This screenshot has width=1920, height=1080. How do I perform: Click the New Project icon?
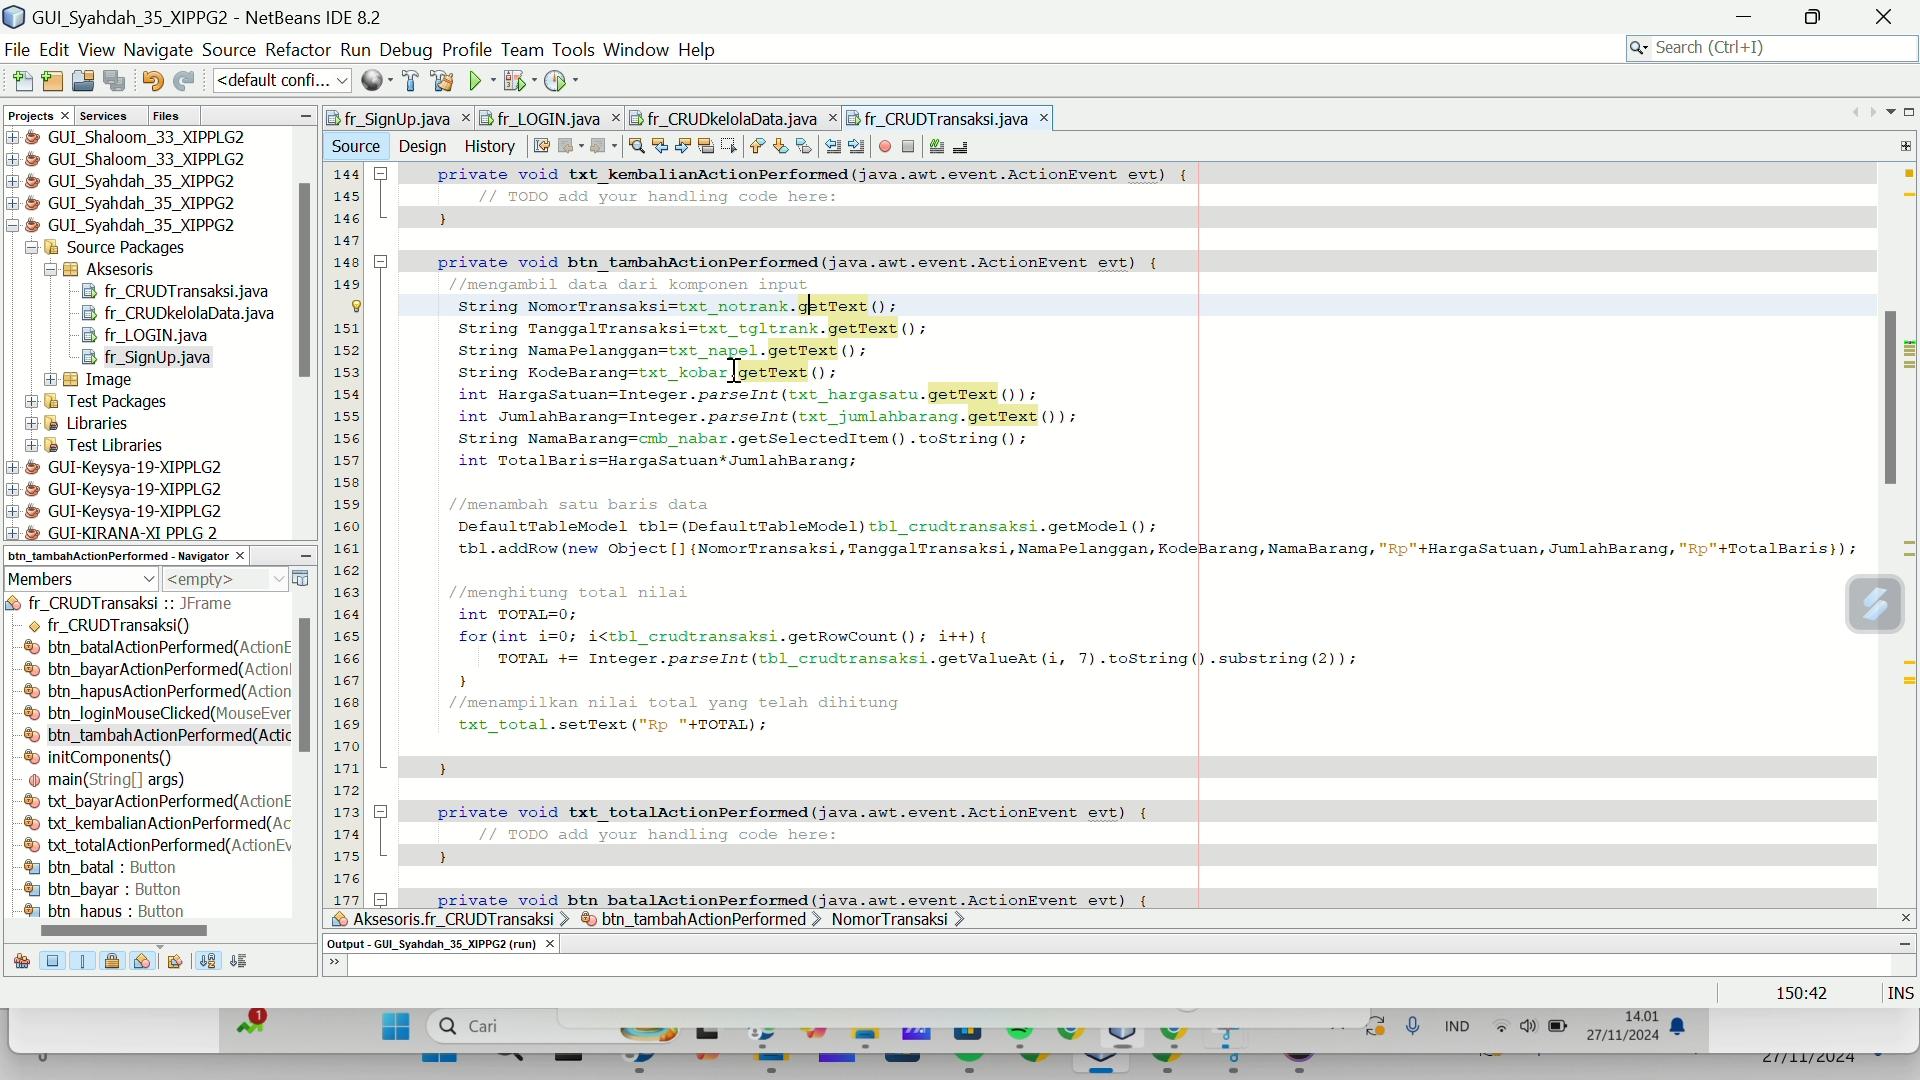pyautogui.click(x=52, y=81)
